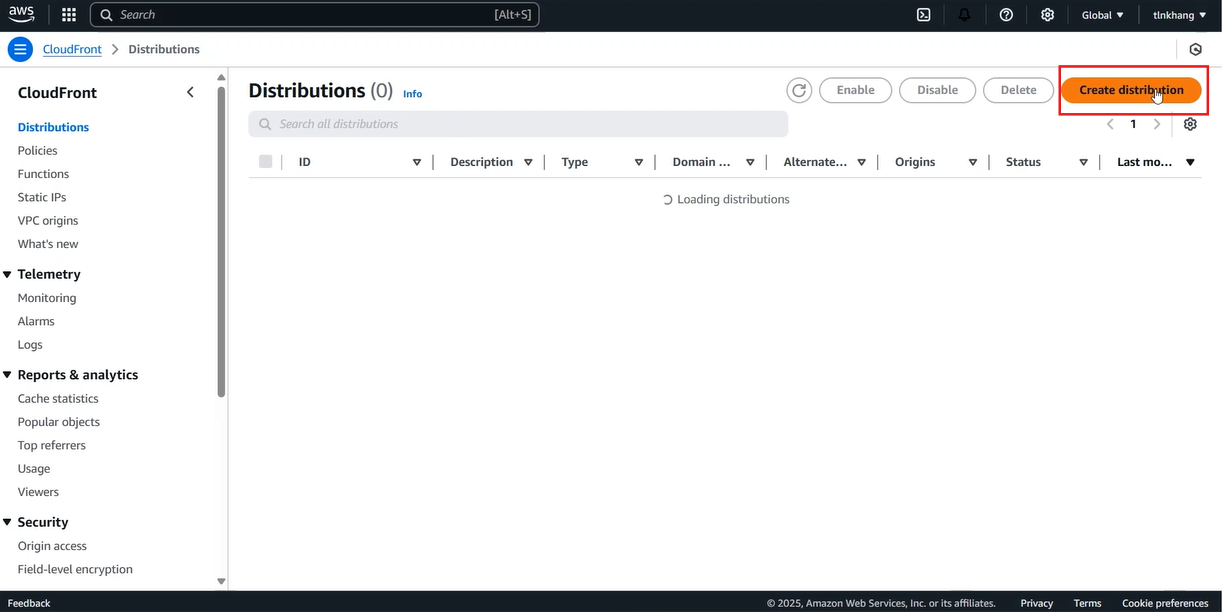
Task: Toggle the blue hamburger navigation menu
Action: (20, 49)
